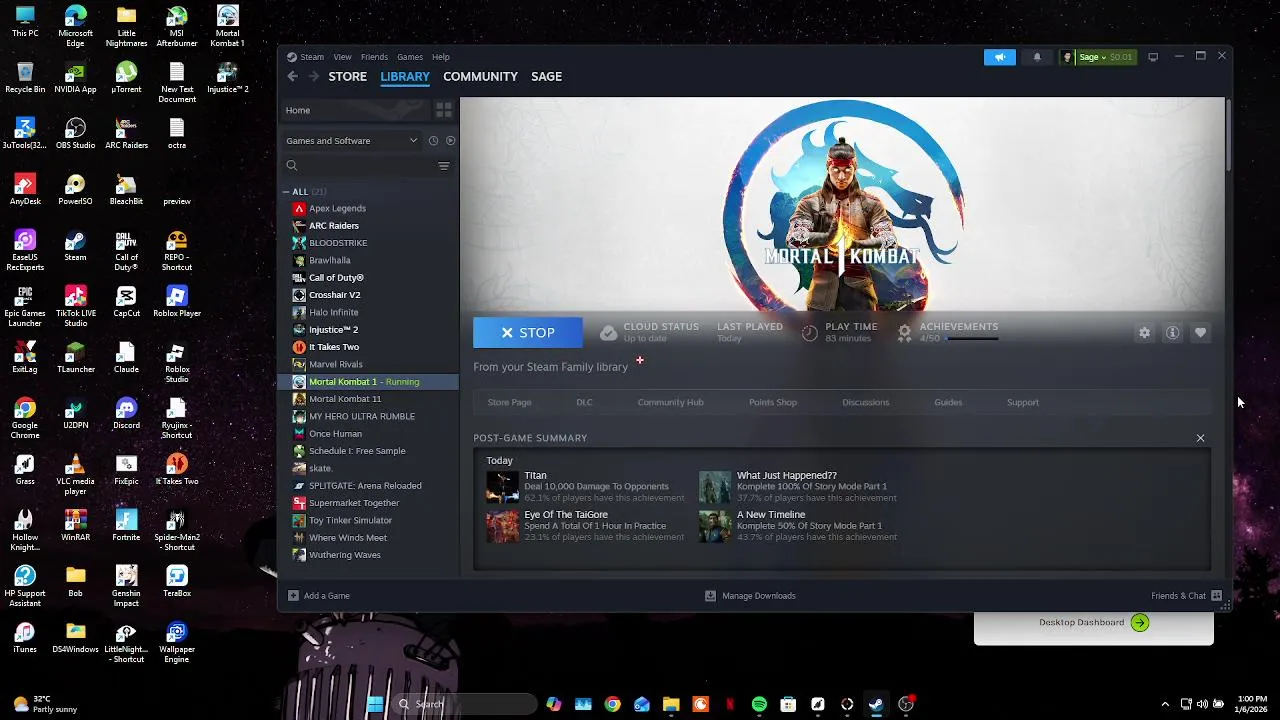Open the Games and Software dropdown
The width and height of the screenshot is (1280, 720).
pos(351,141)
